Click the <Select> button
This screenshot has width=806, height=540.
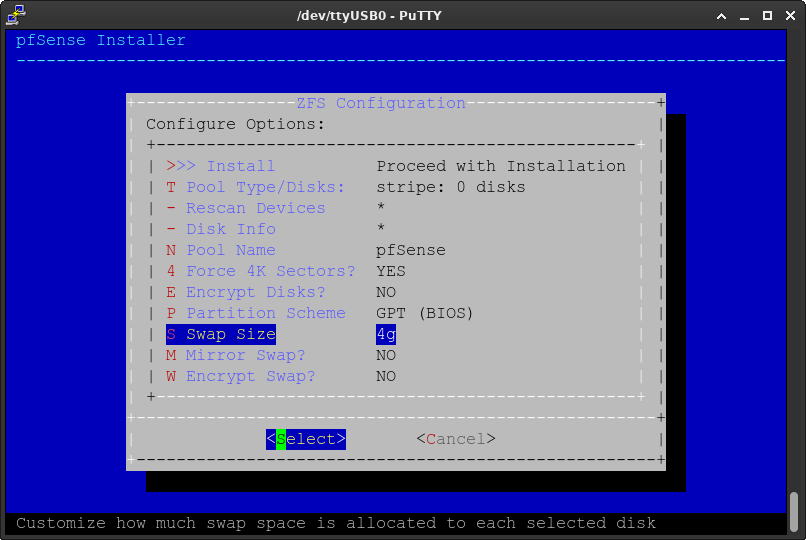coord(306,439)
